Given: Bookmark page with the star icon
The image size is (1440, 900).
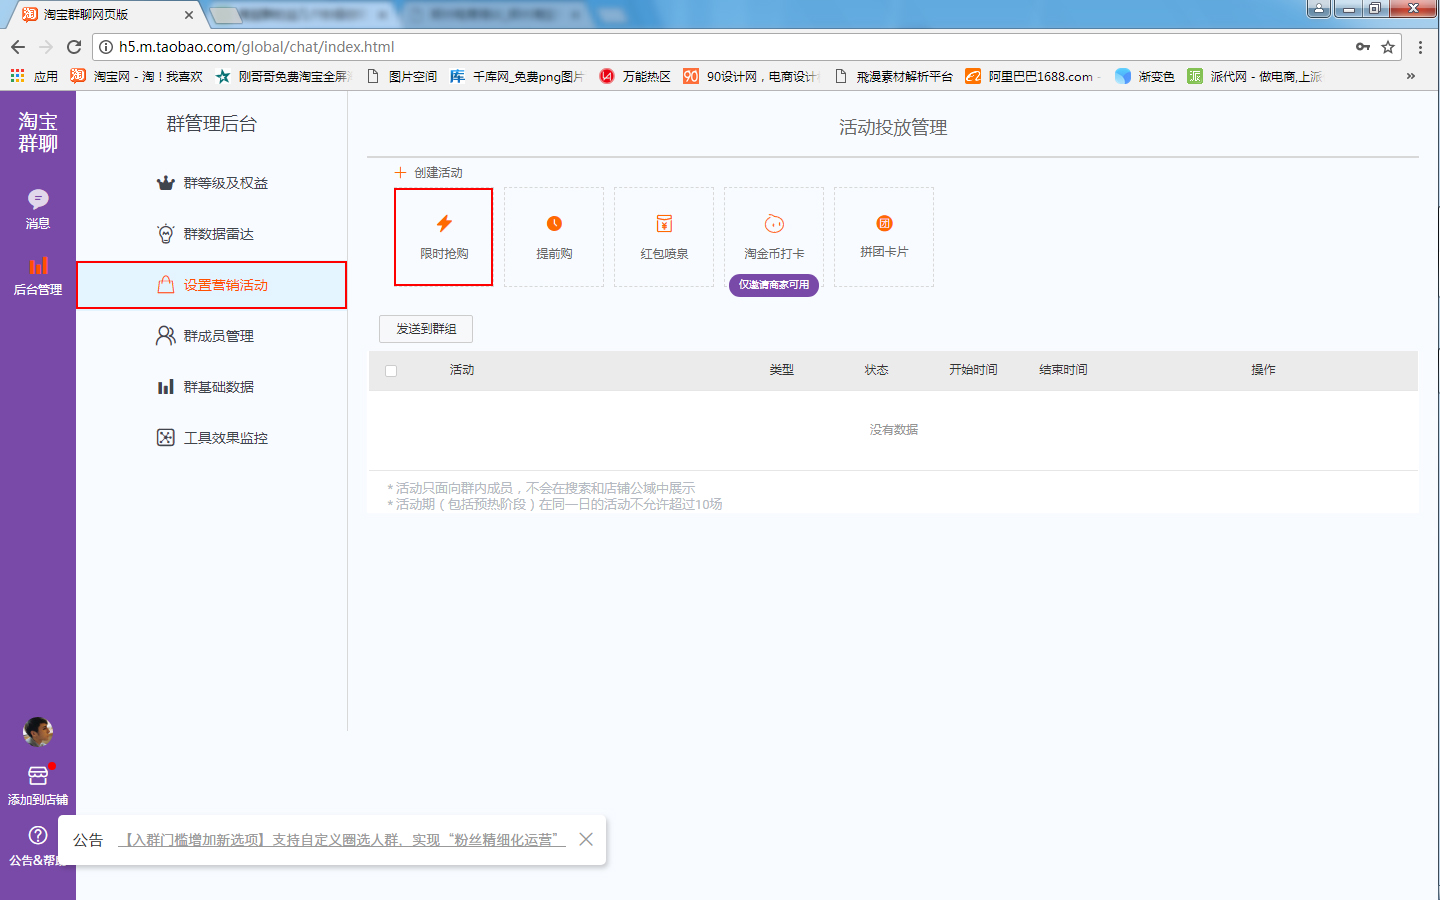Looking at the screenshot, I should coord(1388,47).
